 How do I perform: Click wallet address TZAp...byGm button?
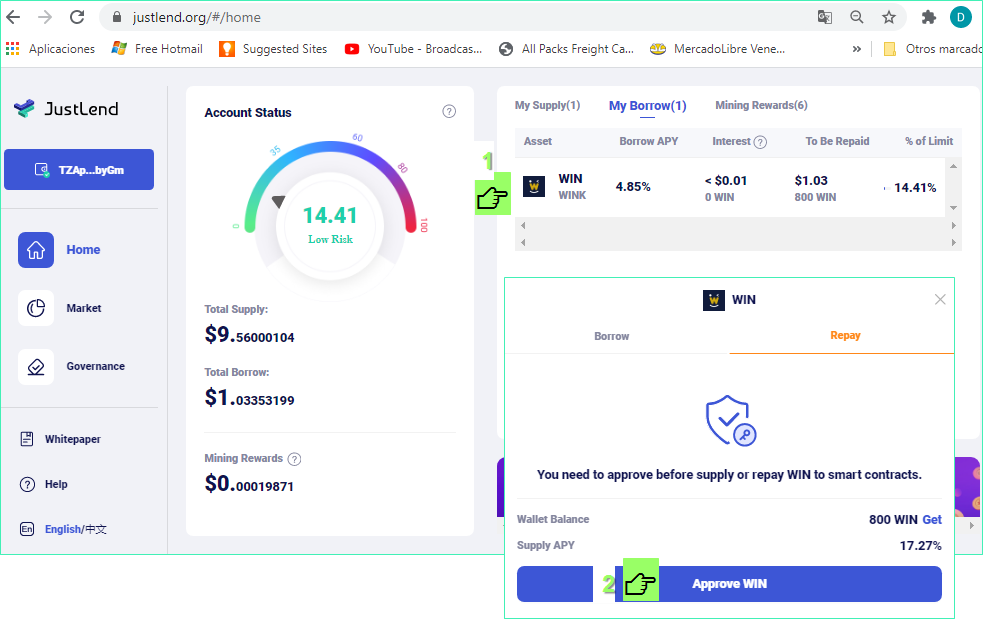pyautogui.click(x=79, y=169)
